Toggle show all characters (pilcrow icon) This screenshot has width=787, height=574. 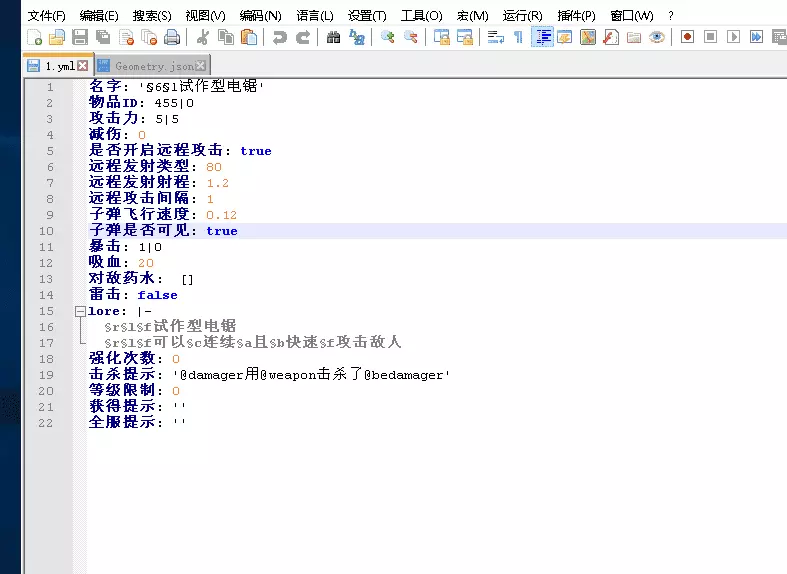(518, 37)
